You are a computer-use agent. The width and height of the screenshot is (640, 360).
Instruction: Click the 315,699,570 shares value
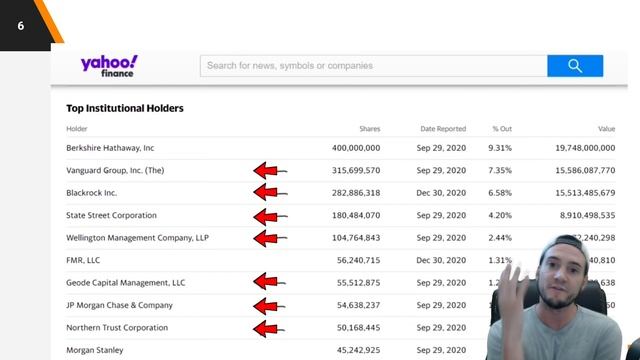click(x=356, y=170)
